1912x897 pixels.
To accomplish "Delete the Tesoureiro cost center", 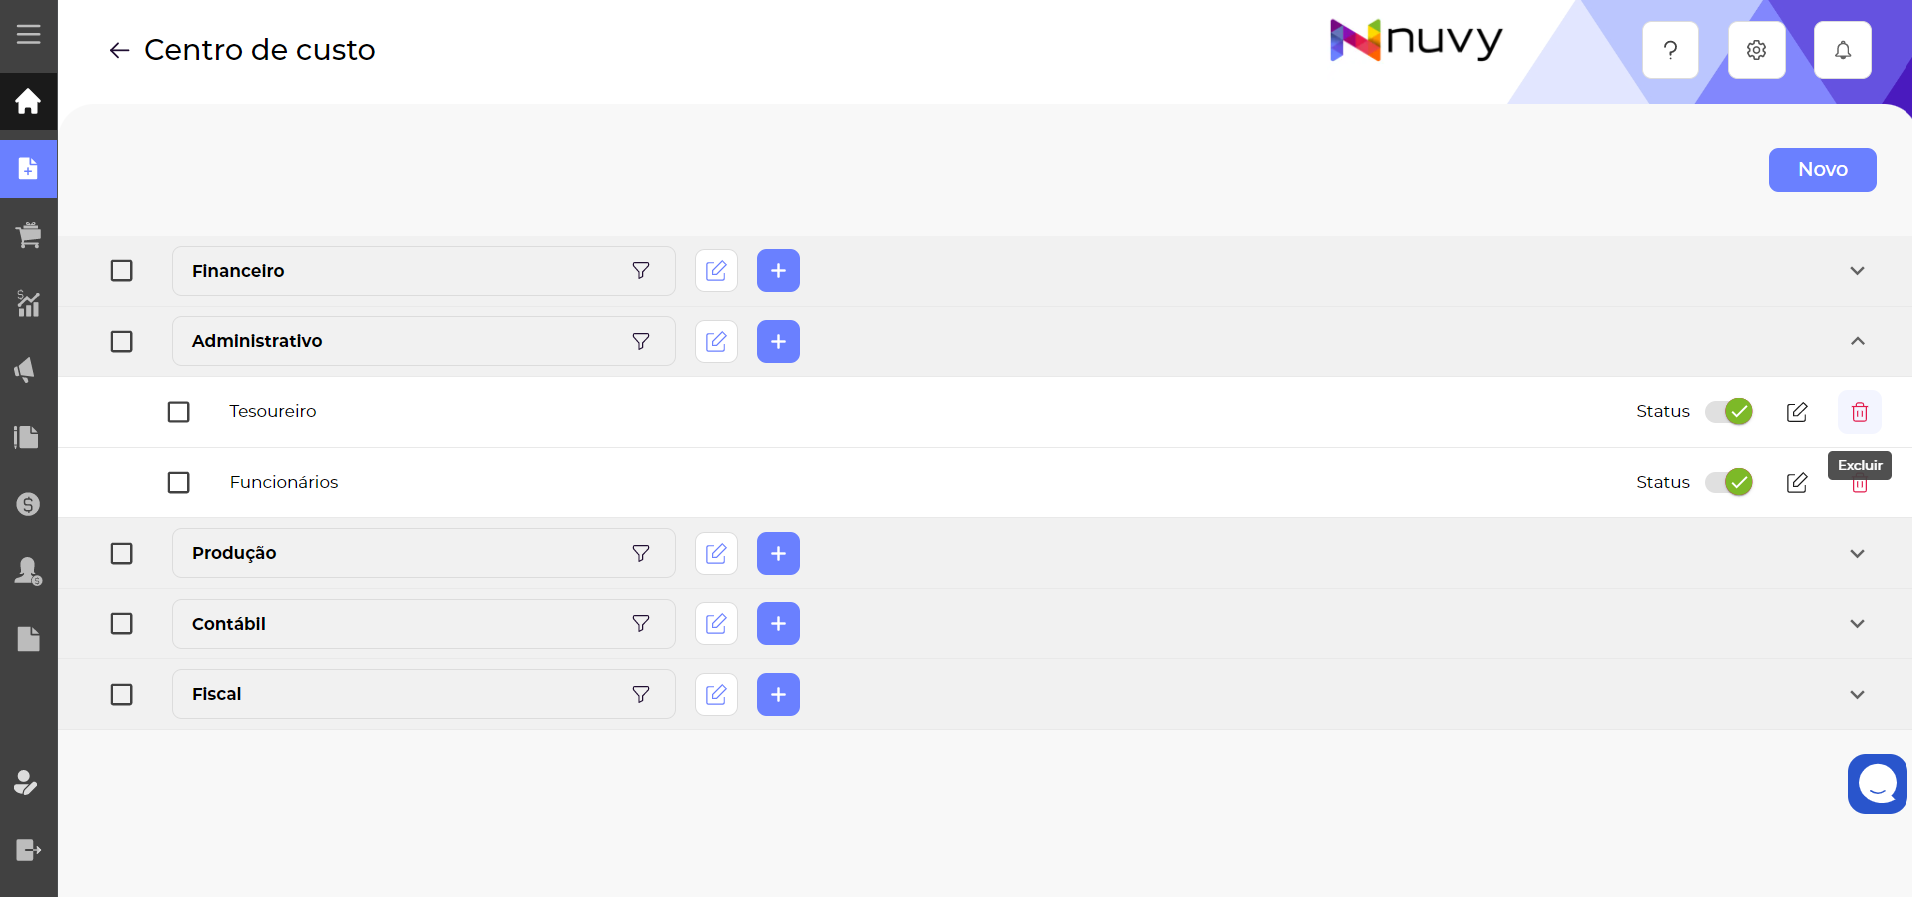I will 1859,412.
